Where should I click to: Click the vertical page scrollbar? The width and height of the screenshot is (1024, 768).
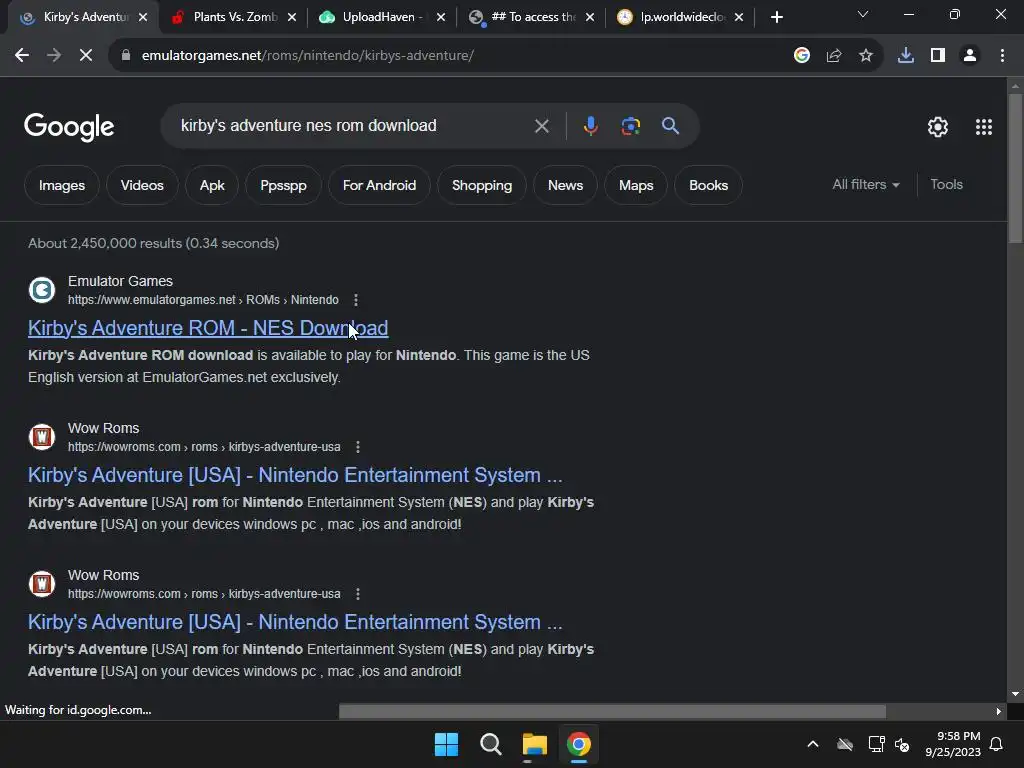pos(1015,168)
